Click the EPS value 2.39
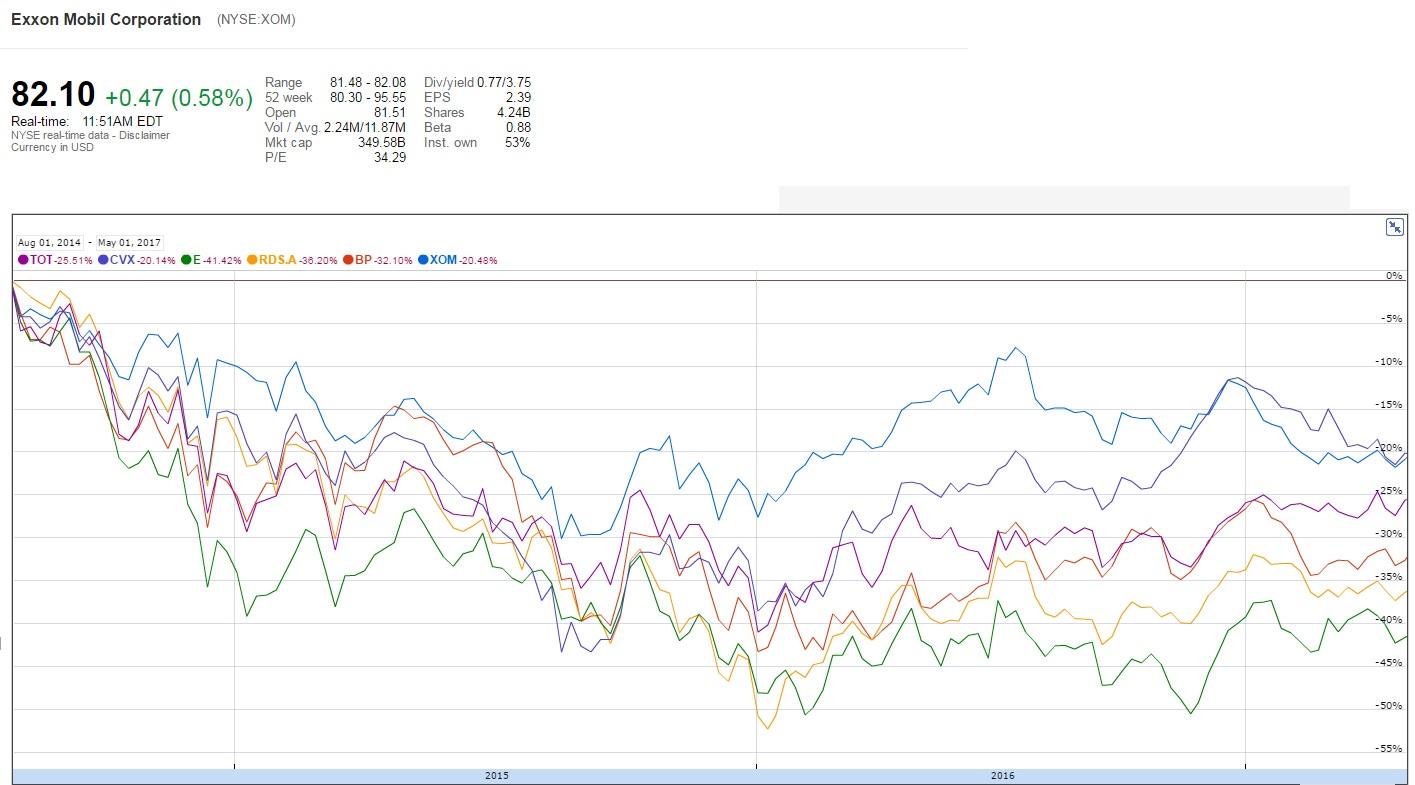Screen dimensions: 1415x785 (x=518, y=97)
